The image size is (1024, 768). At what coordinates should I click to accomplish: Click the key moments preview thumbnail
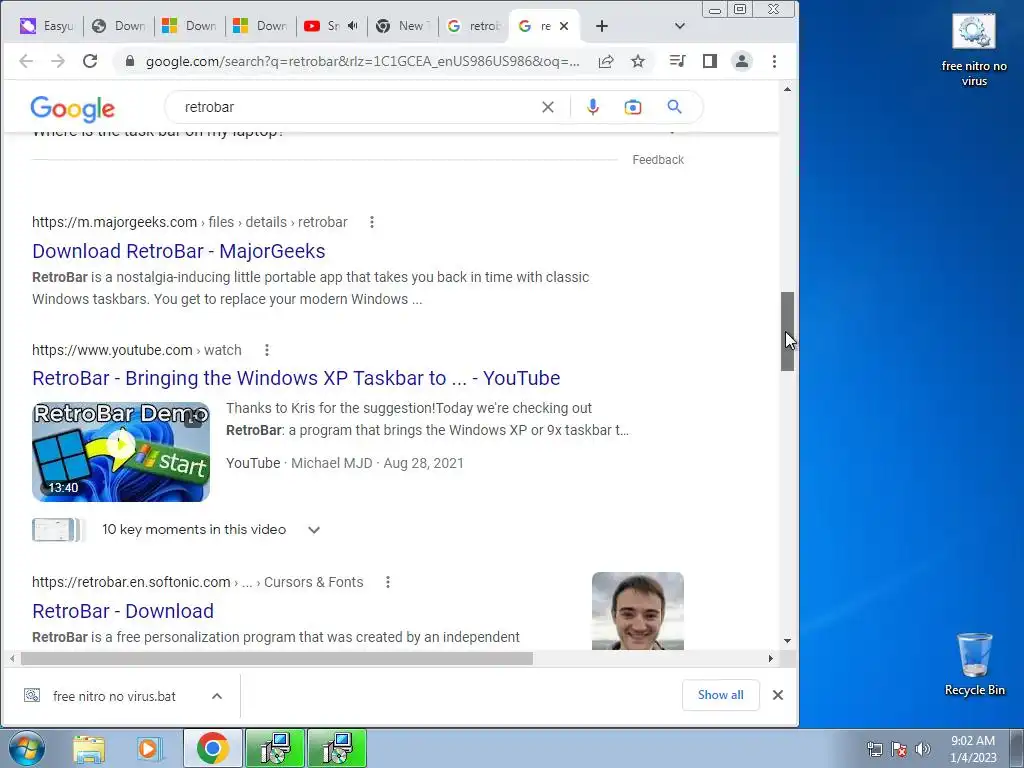[x=58, y=530]
